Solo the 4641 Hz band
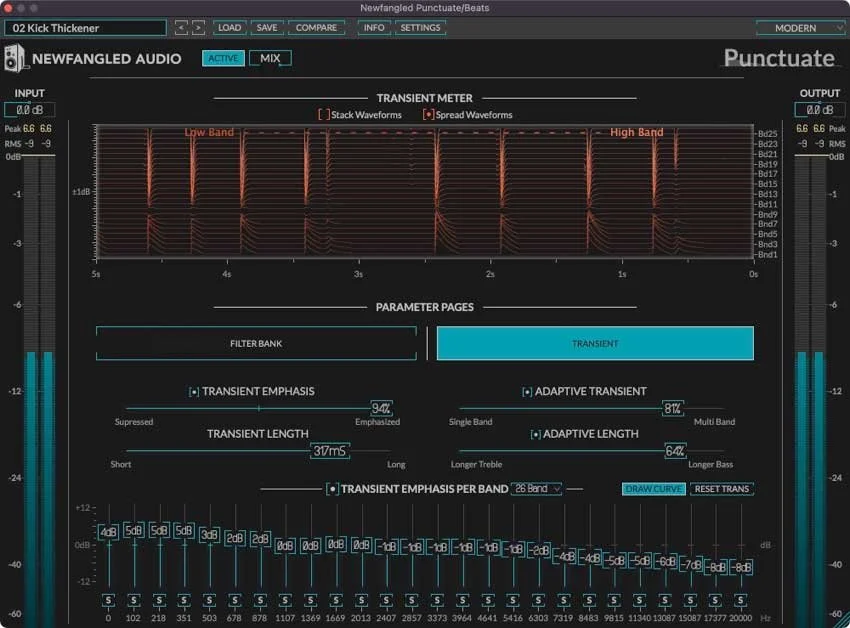This screenshot has width=850, height=628. [488, 600]
